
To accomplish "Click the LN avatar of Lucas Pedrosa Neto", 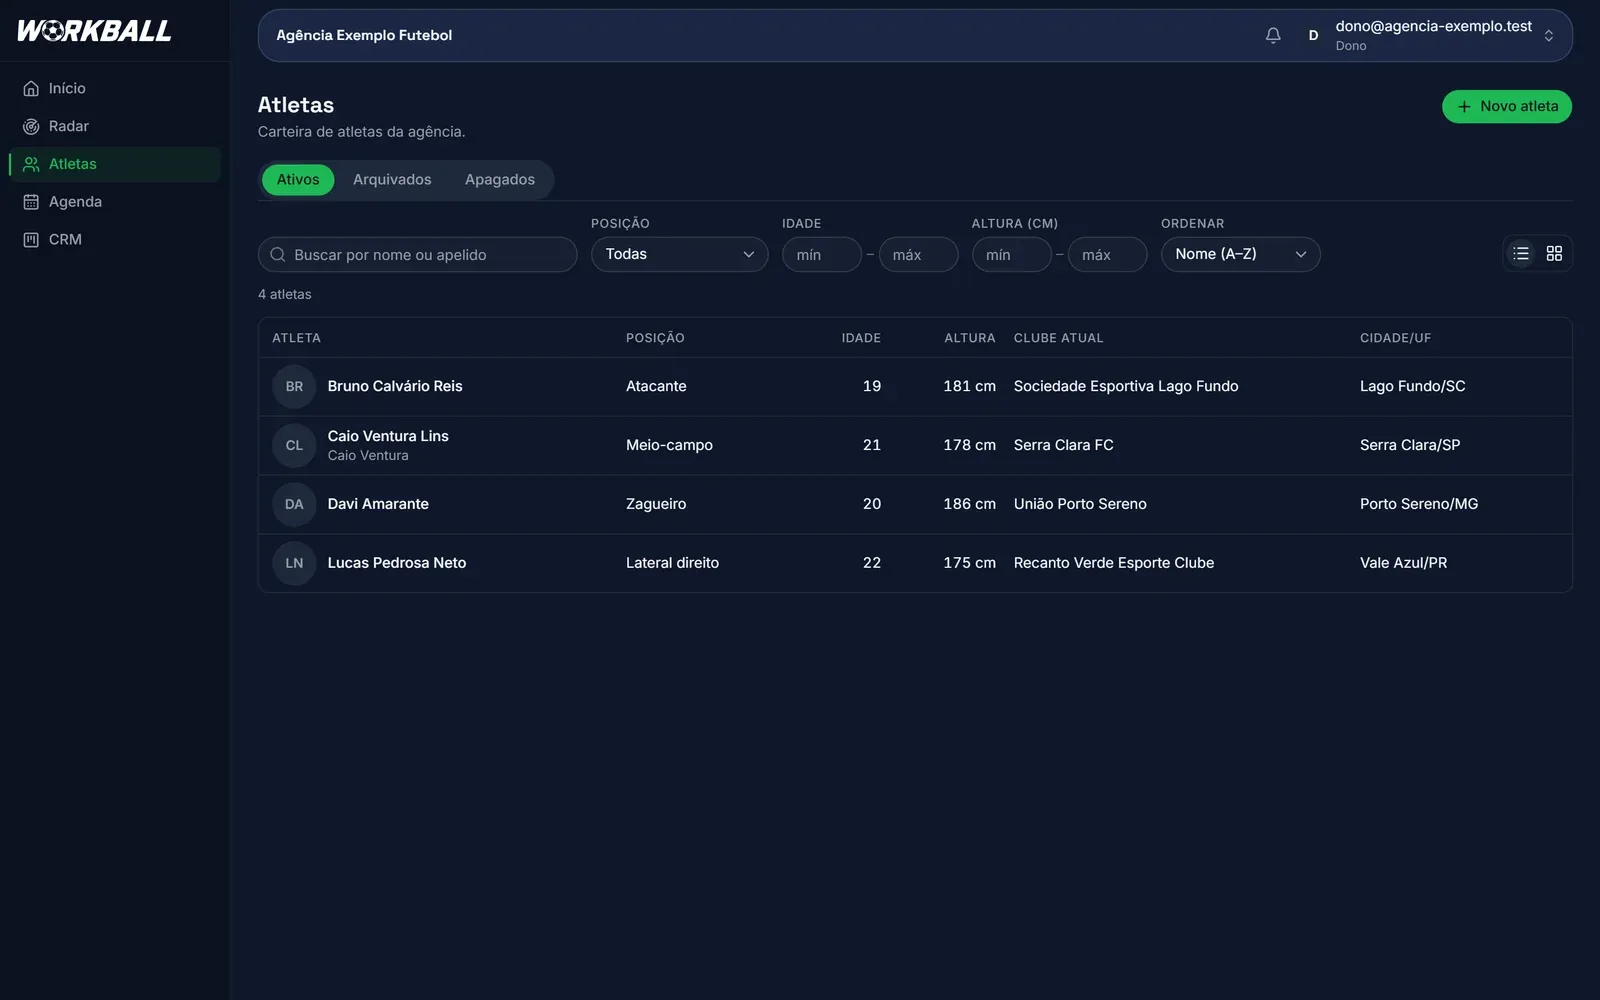I will point(294,564).
